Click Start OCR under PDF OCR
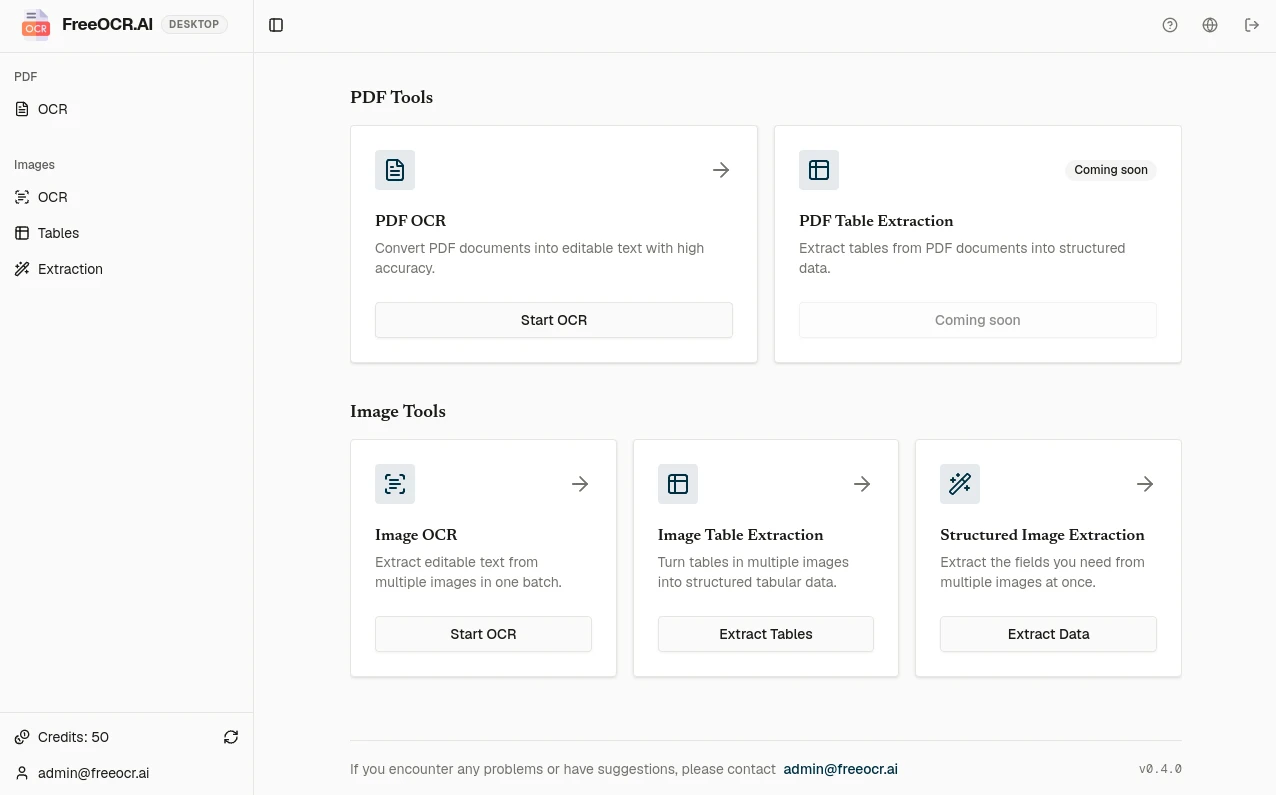1276x795 pixels. coord(554,320)
